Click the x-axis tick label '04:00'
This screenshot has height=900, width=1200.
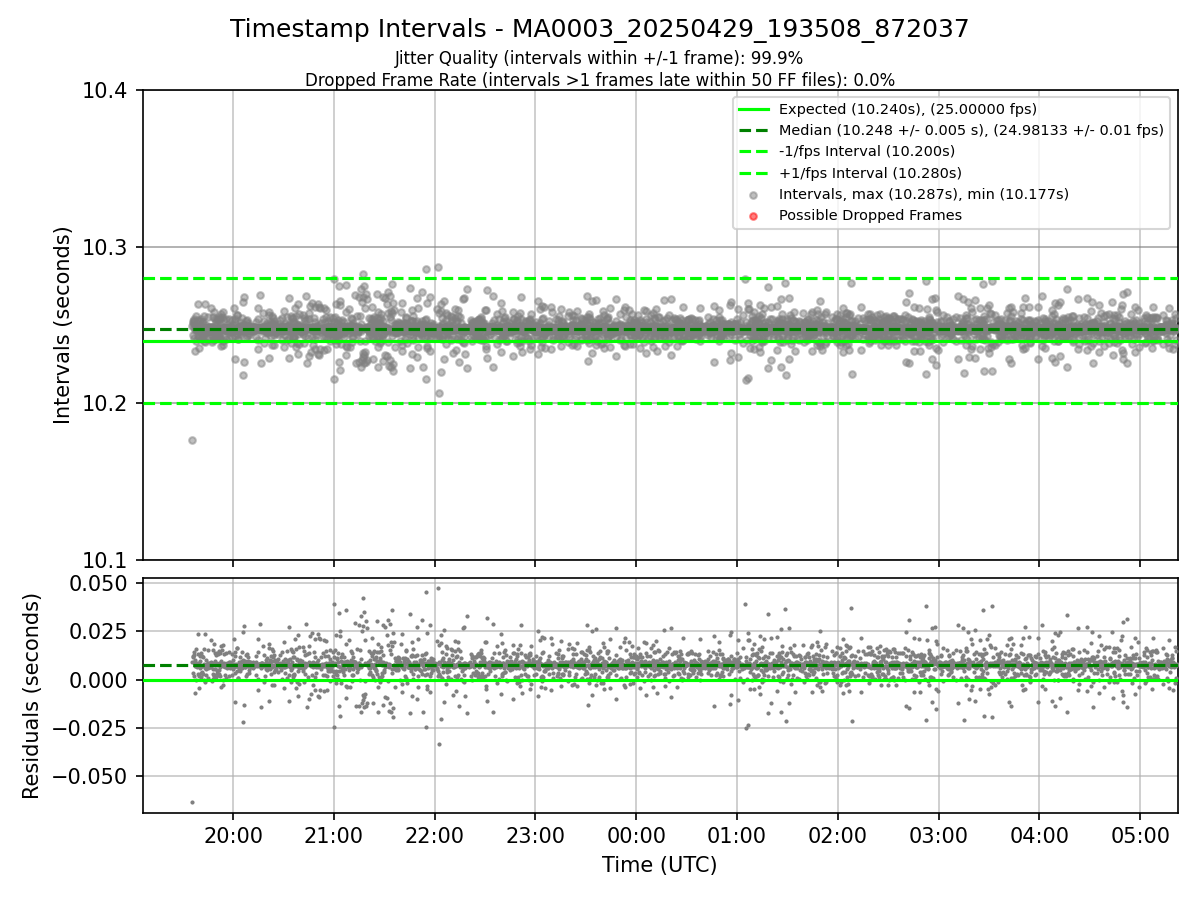coord(1039,834)
